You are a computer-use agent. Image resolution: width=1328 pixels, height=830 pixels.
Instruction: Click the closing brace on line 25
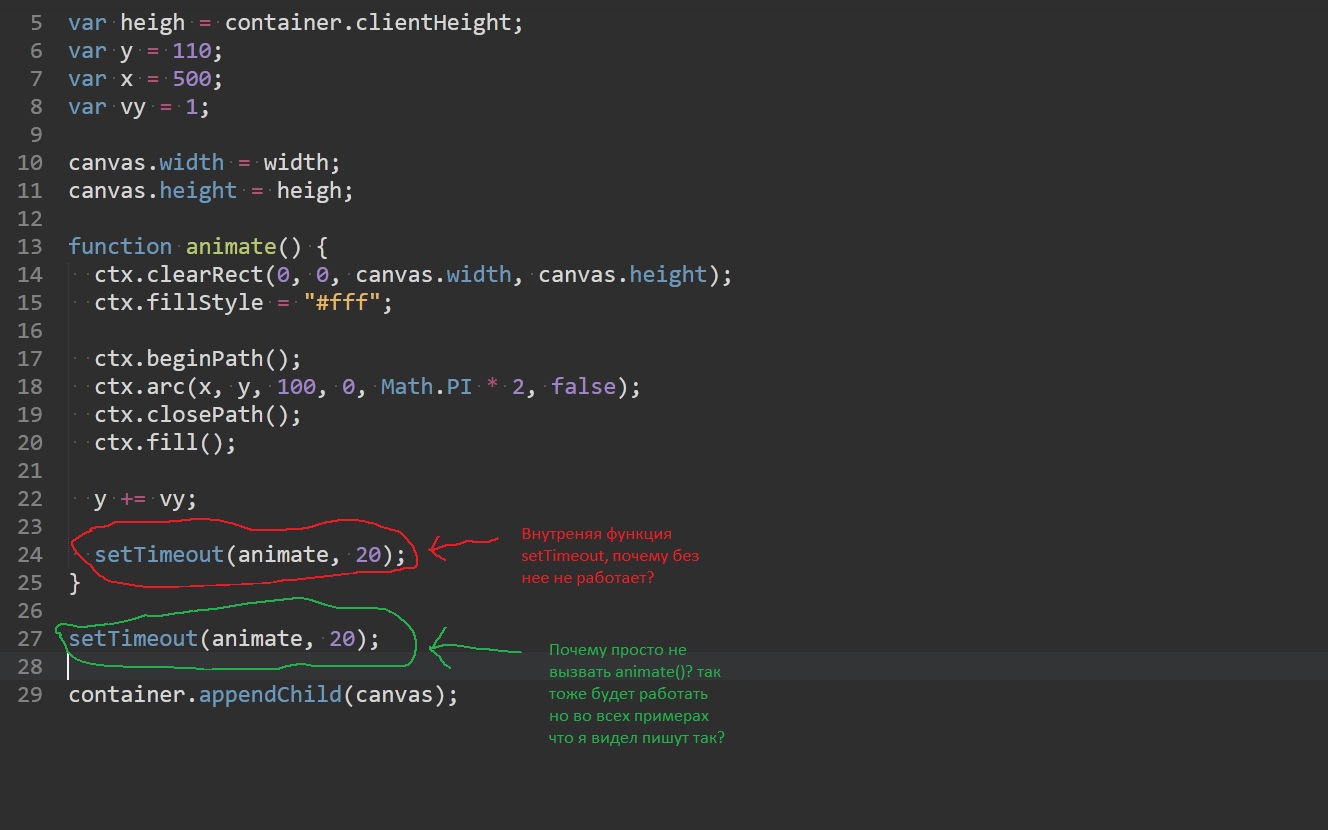coord(74,583)
